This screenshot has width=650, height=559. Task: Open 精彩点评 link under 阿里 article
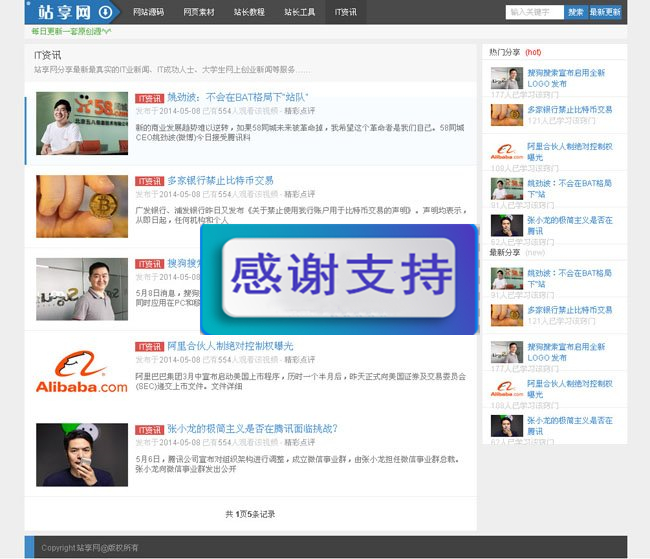300,360
